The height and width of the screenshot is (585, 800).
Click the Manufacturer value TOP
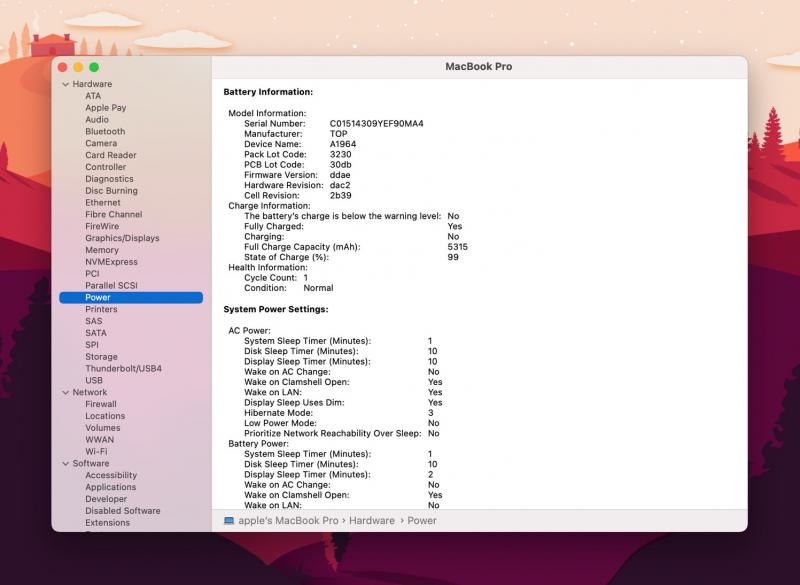(x=338, y=134)
